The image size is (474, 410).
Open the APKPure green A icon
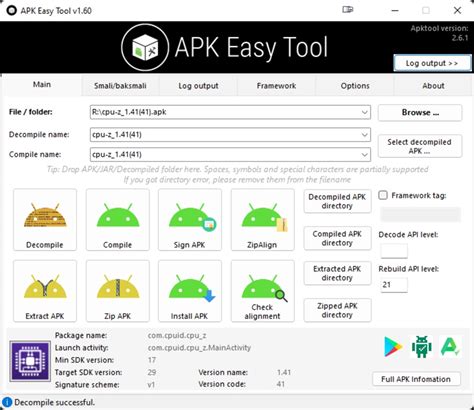450,347
